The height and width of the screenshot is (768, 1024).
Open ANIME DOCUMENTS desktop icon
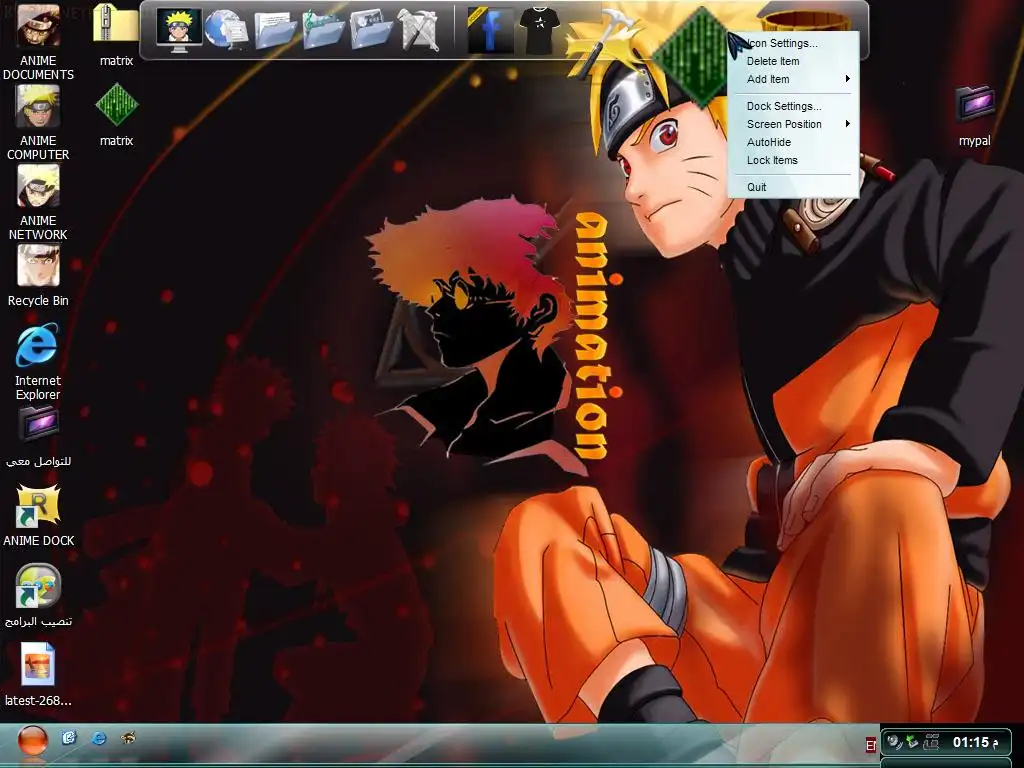pyautogui.click(x=38, y=40)
